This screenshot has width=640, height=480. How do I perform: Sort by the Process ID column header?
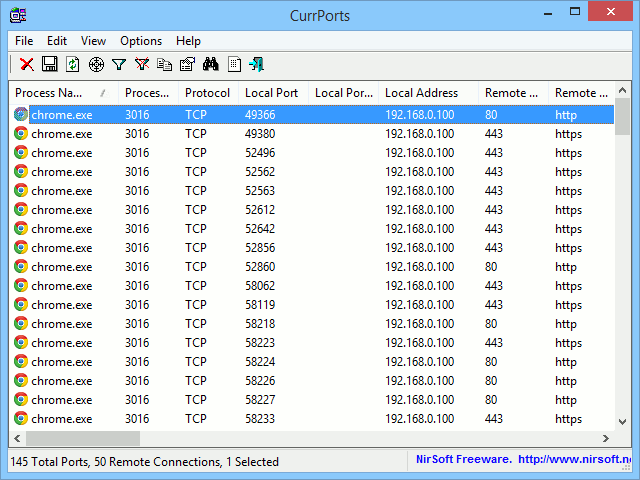(149, 93)
